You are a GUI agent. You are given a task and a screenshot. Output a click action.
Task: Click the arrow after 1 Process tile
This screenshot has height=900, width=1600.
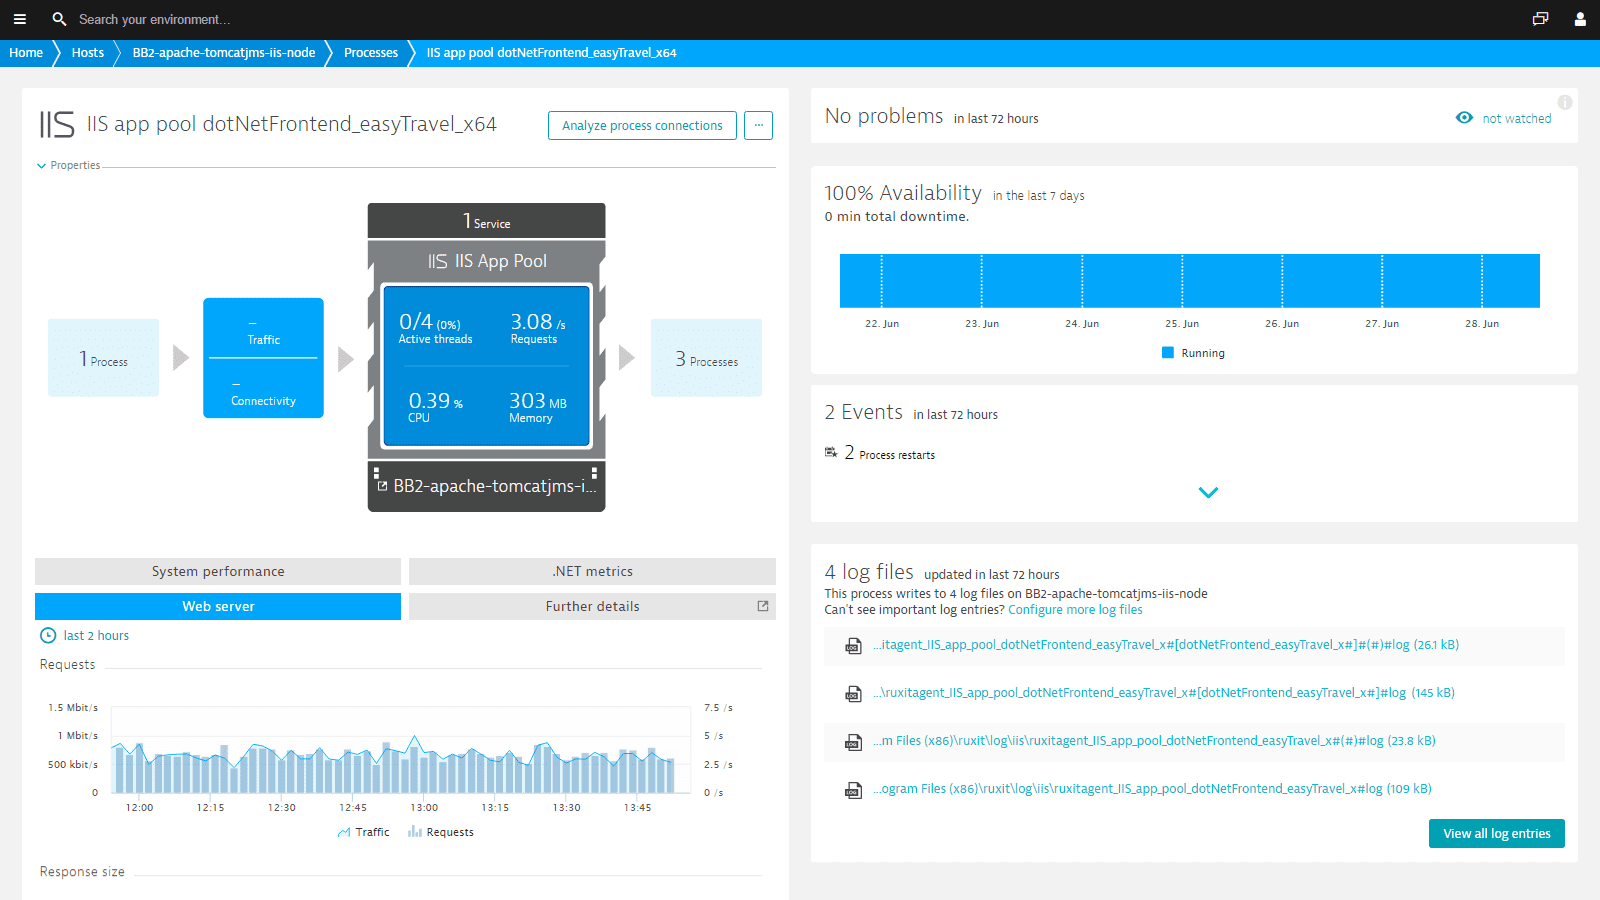(x=181, y=357)
